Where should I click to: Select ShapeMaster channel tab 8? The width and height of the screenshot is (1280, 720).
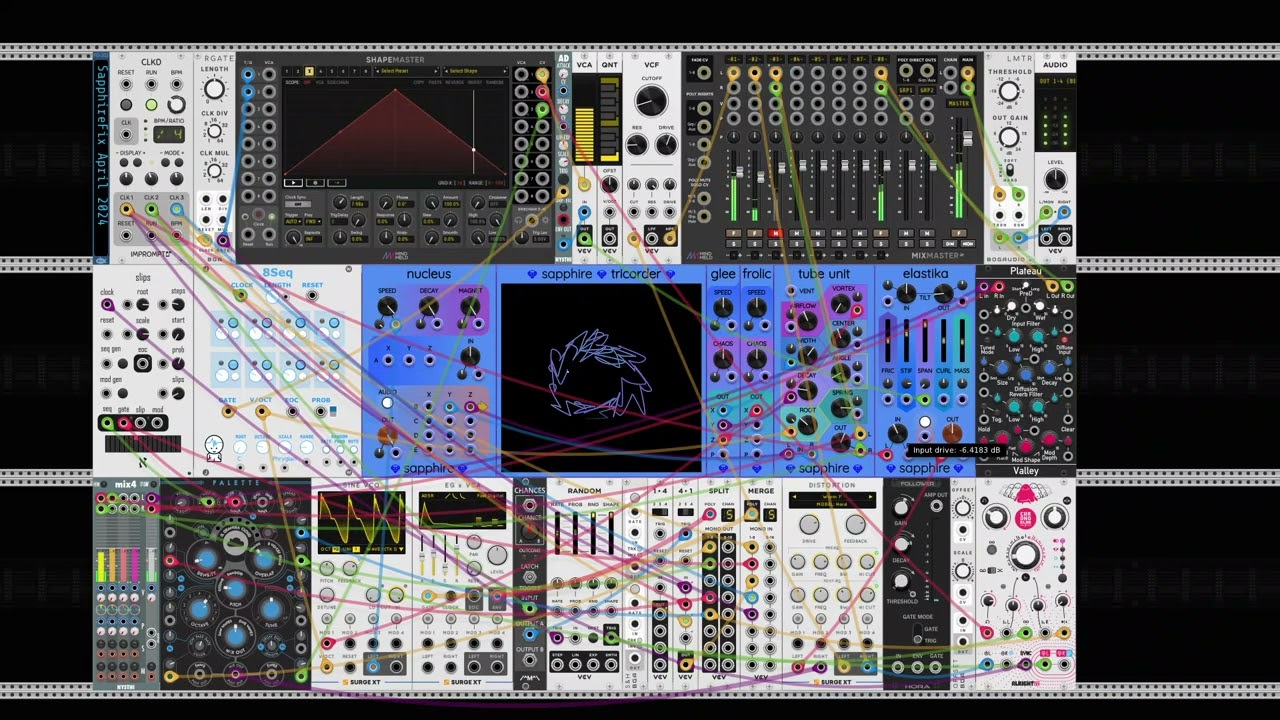click(x=366, y=71)
